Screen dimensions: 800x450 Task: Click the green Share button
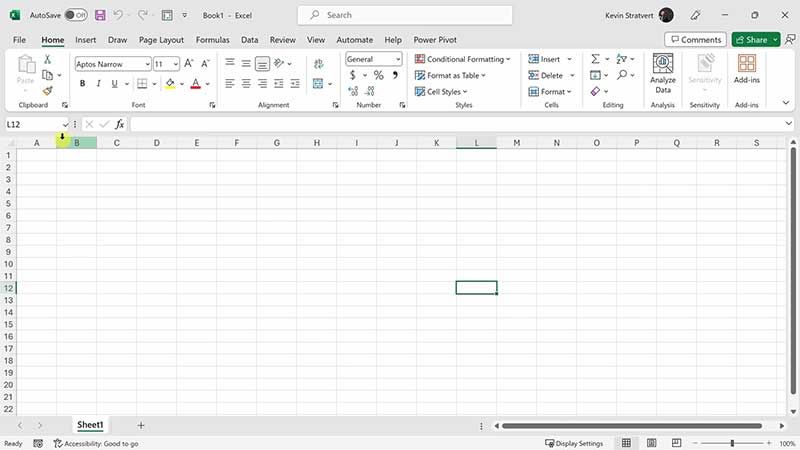pyautogui.click(x=752, y=39)
